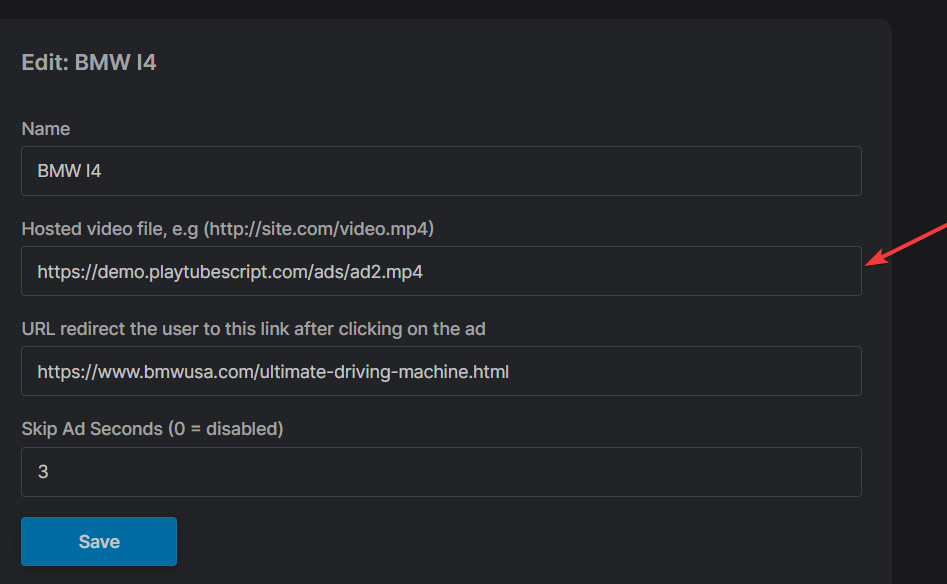The width and height of the screenshot is (947, 584).
Task: Click the red arrow annotation
Action: click(905, 244)
